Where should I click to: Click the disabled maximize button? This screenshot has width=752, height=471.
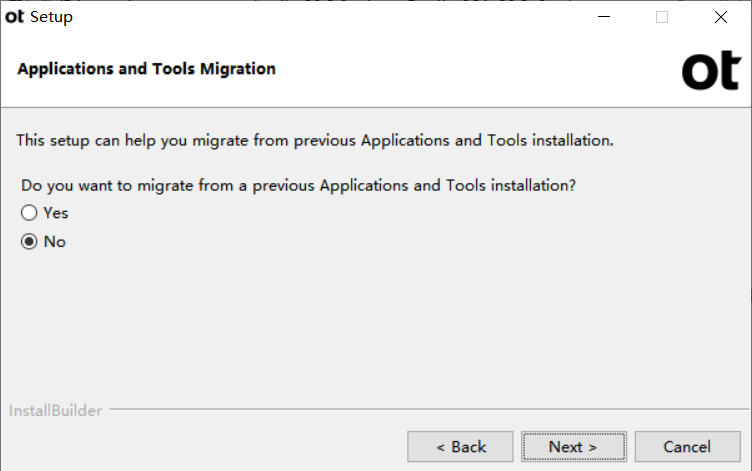pyautogui.click(x=662, y=17)
